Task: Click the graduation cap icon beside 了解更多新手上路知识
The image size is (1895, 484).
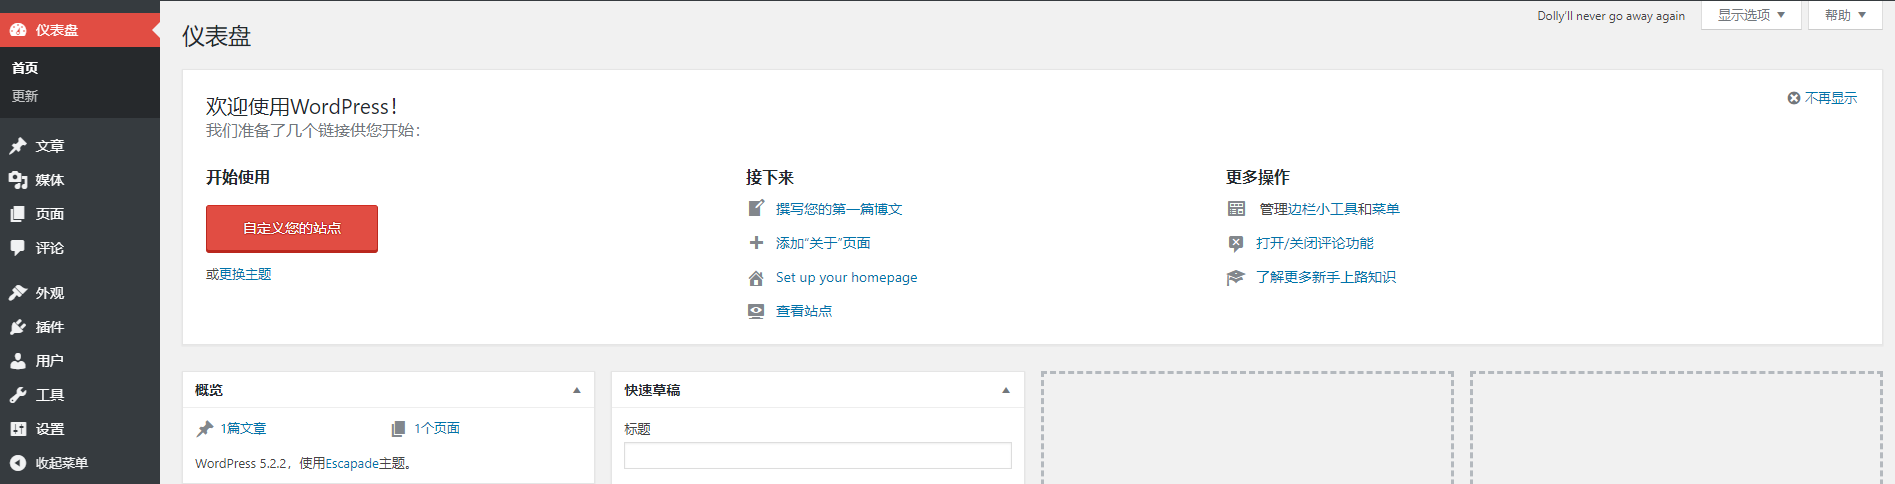Action: [x=1236, y=277]
